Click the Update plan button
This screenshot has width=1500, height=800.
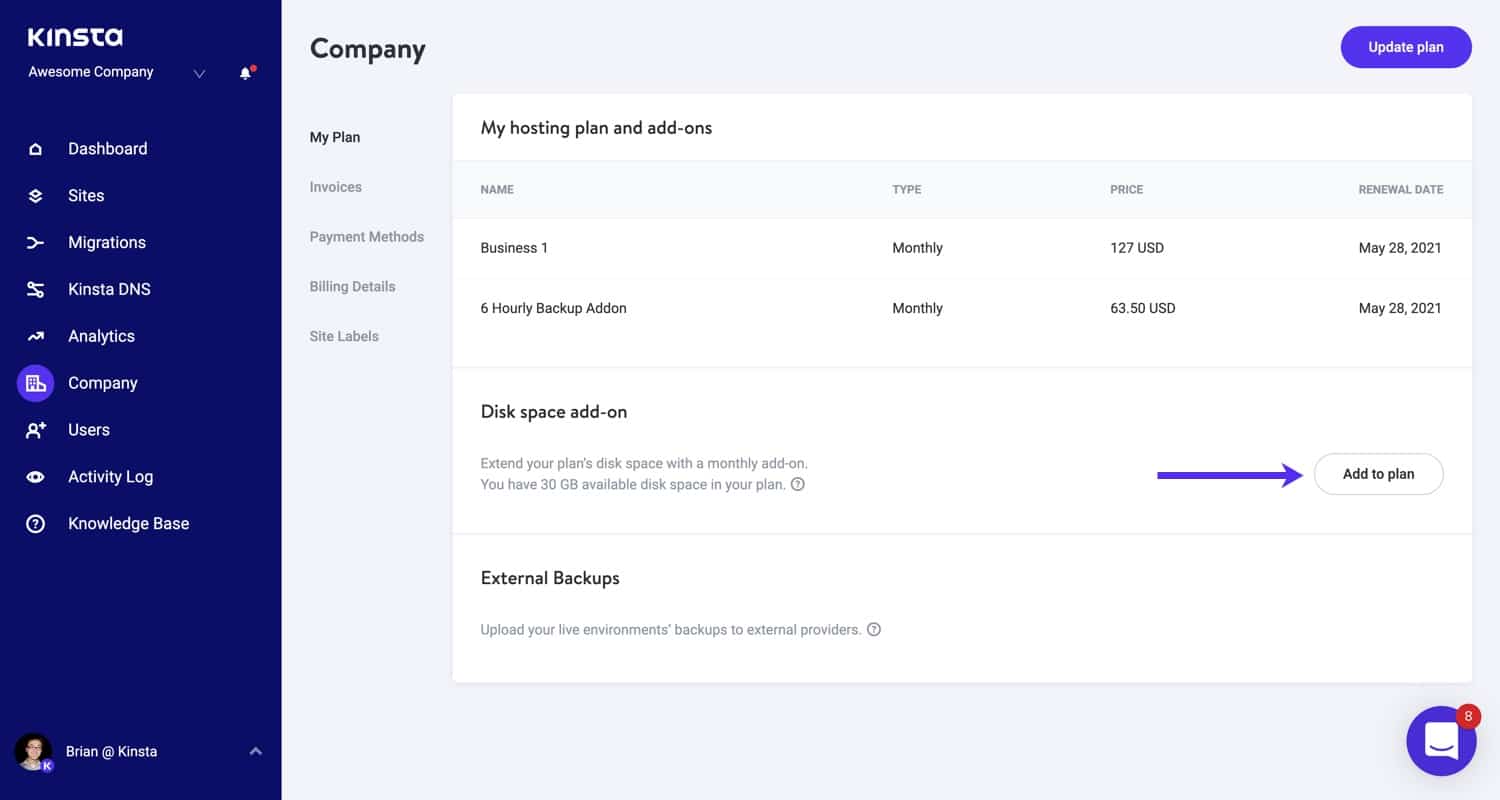tap(1406, 47)
